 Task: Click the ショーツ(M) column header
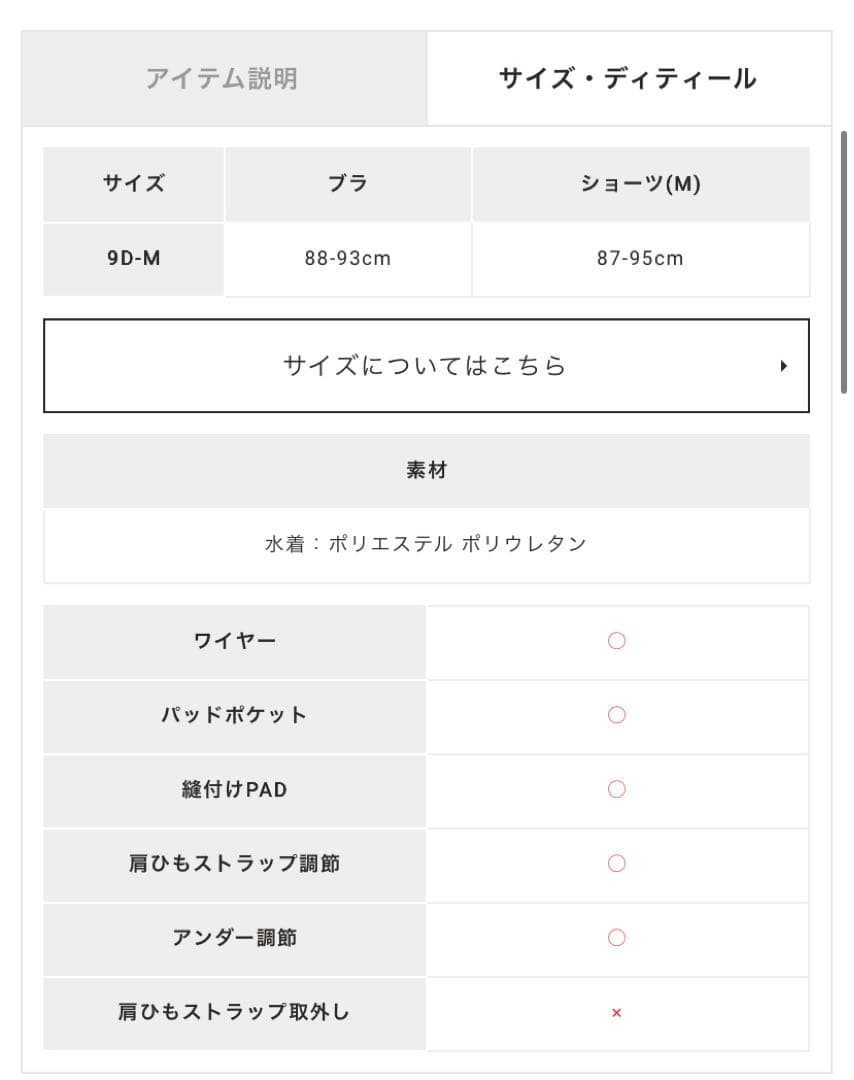pos(640,184)
